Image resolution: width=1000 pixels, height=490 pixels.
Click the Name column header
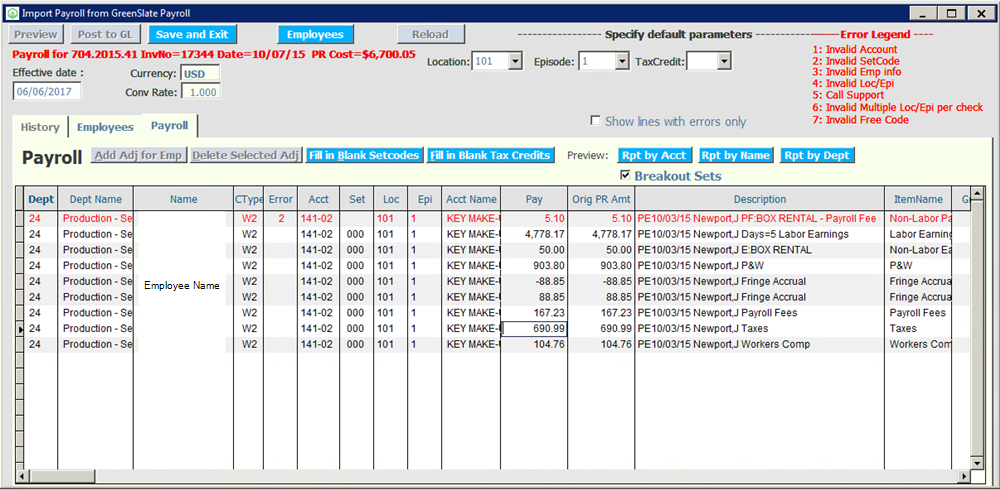184,199
